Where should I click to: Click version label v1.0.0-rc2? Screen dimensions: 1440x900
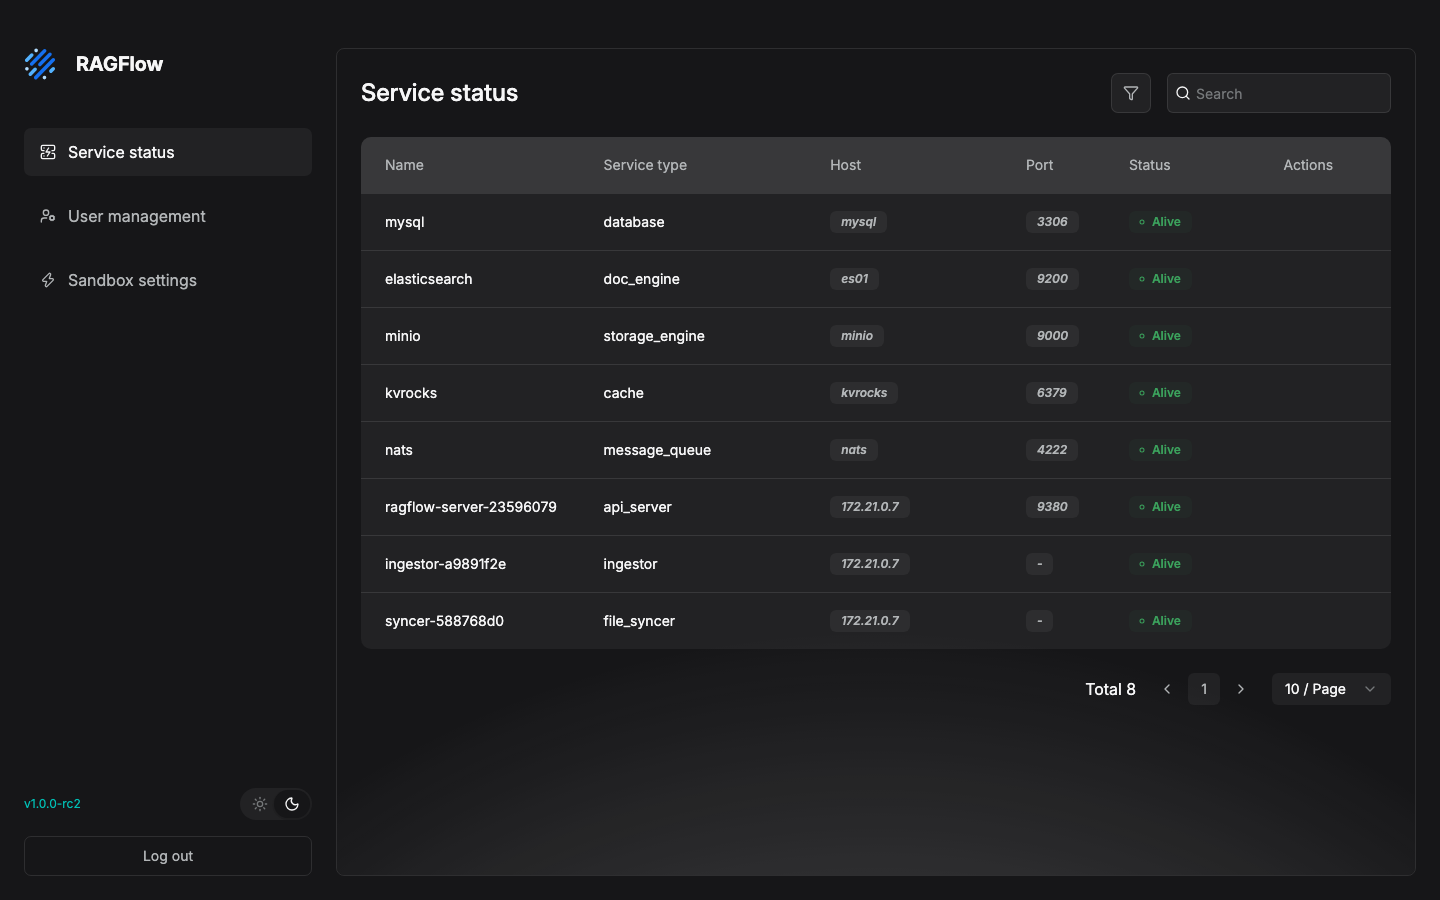(52, 804)
